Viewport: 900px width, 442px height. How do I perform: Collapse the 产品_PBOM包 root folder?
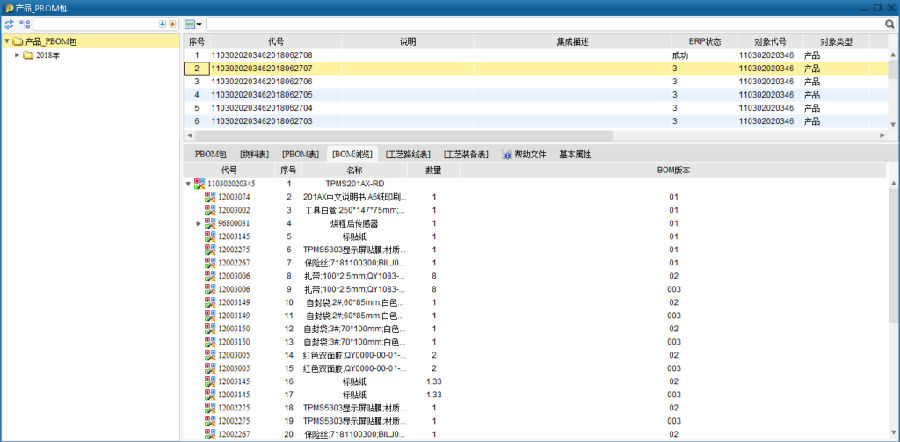click(7, 42)
